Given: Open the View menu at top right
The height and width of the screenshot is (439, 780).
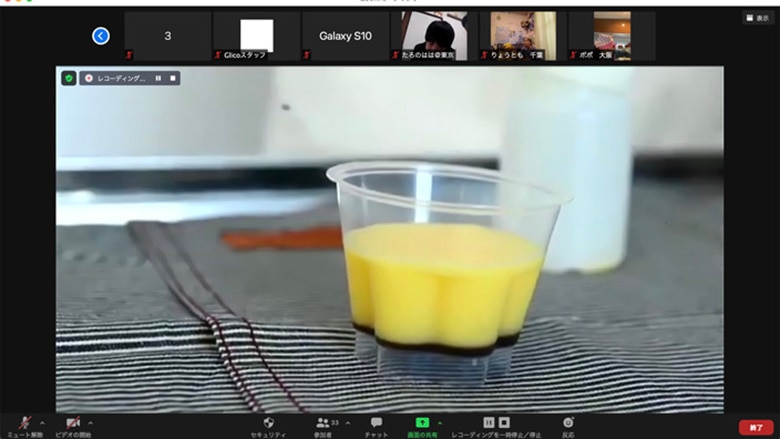Looking at the screenshot, I should 757,18.
